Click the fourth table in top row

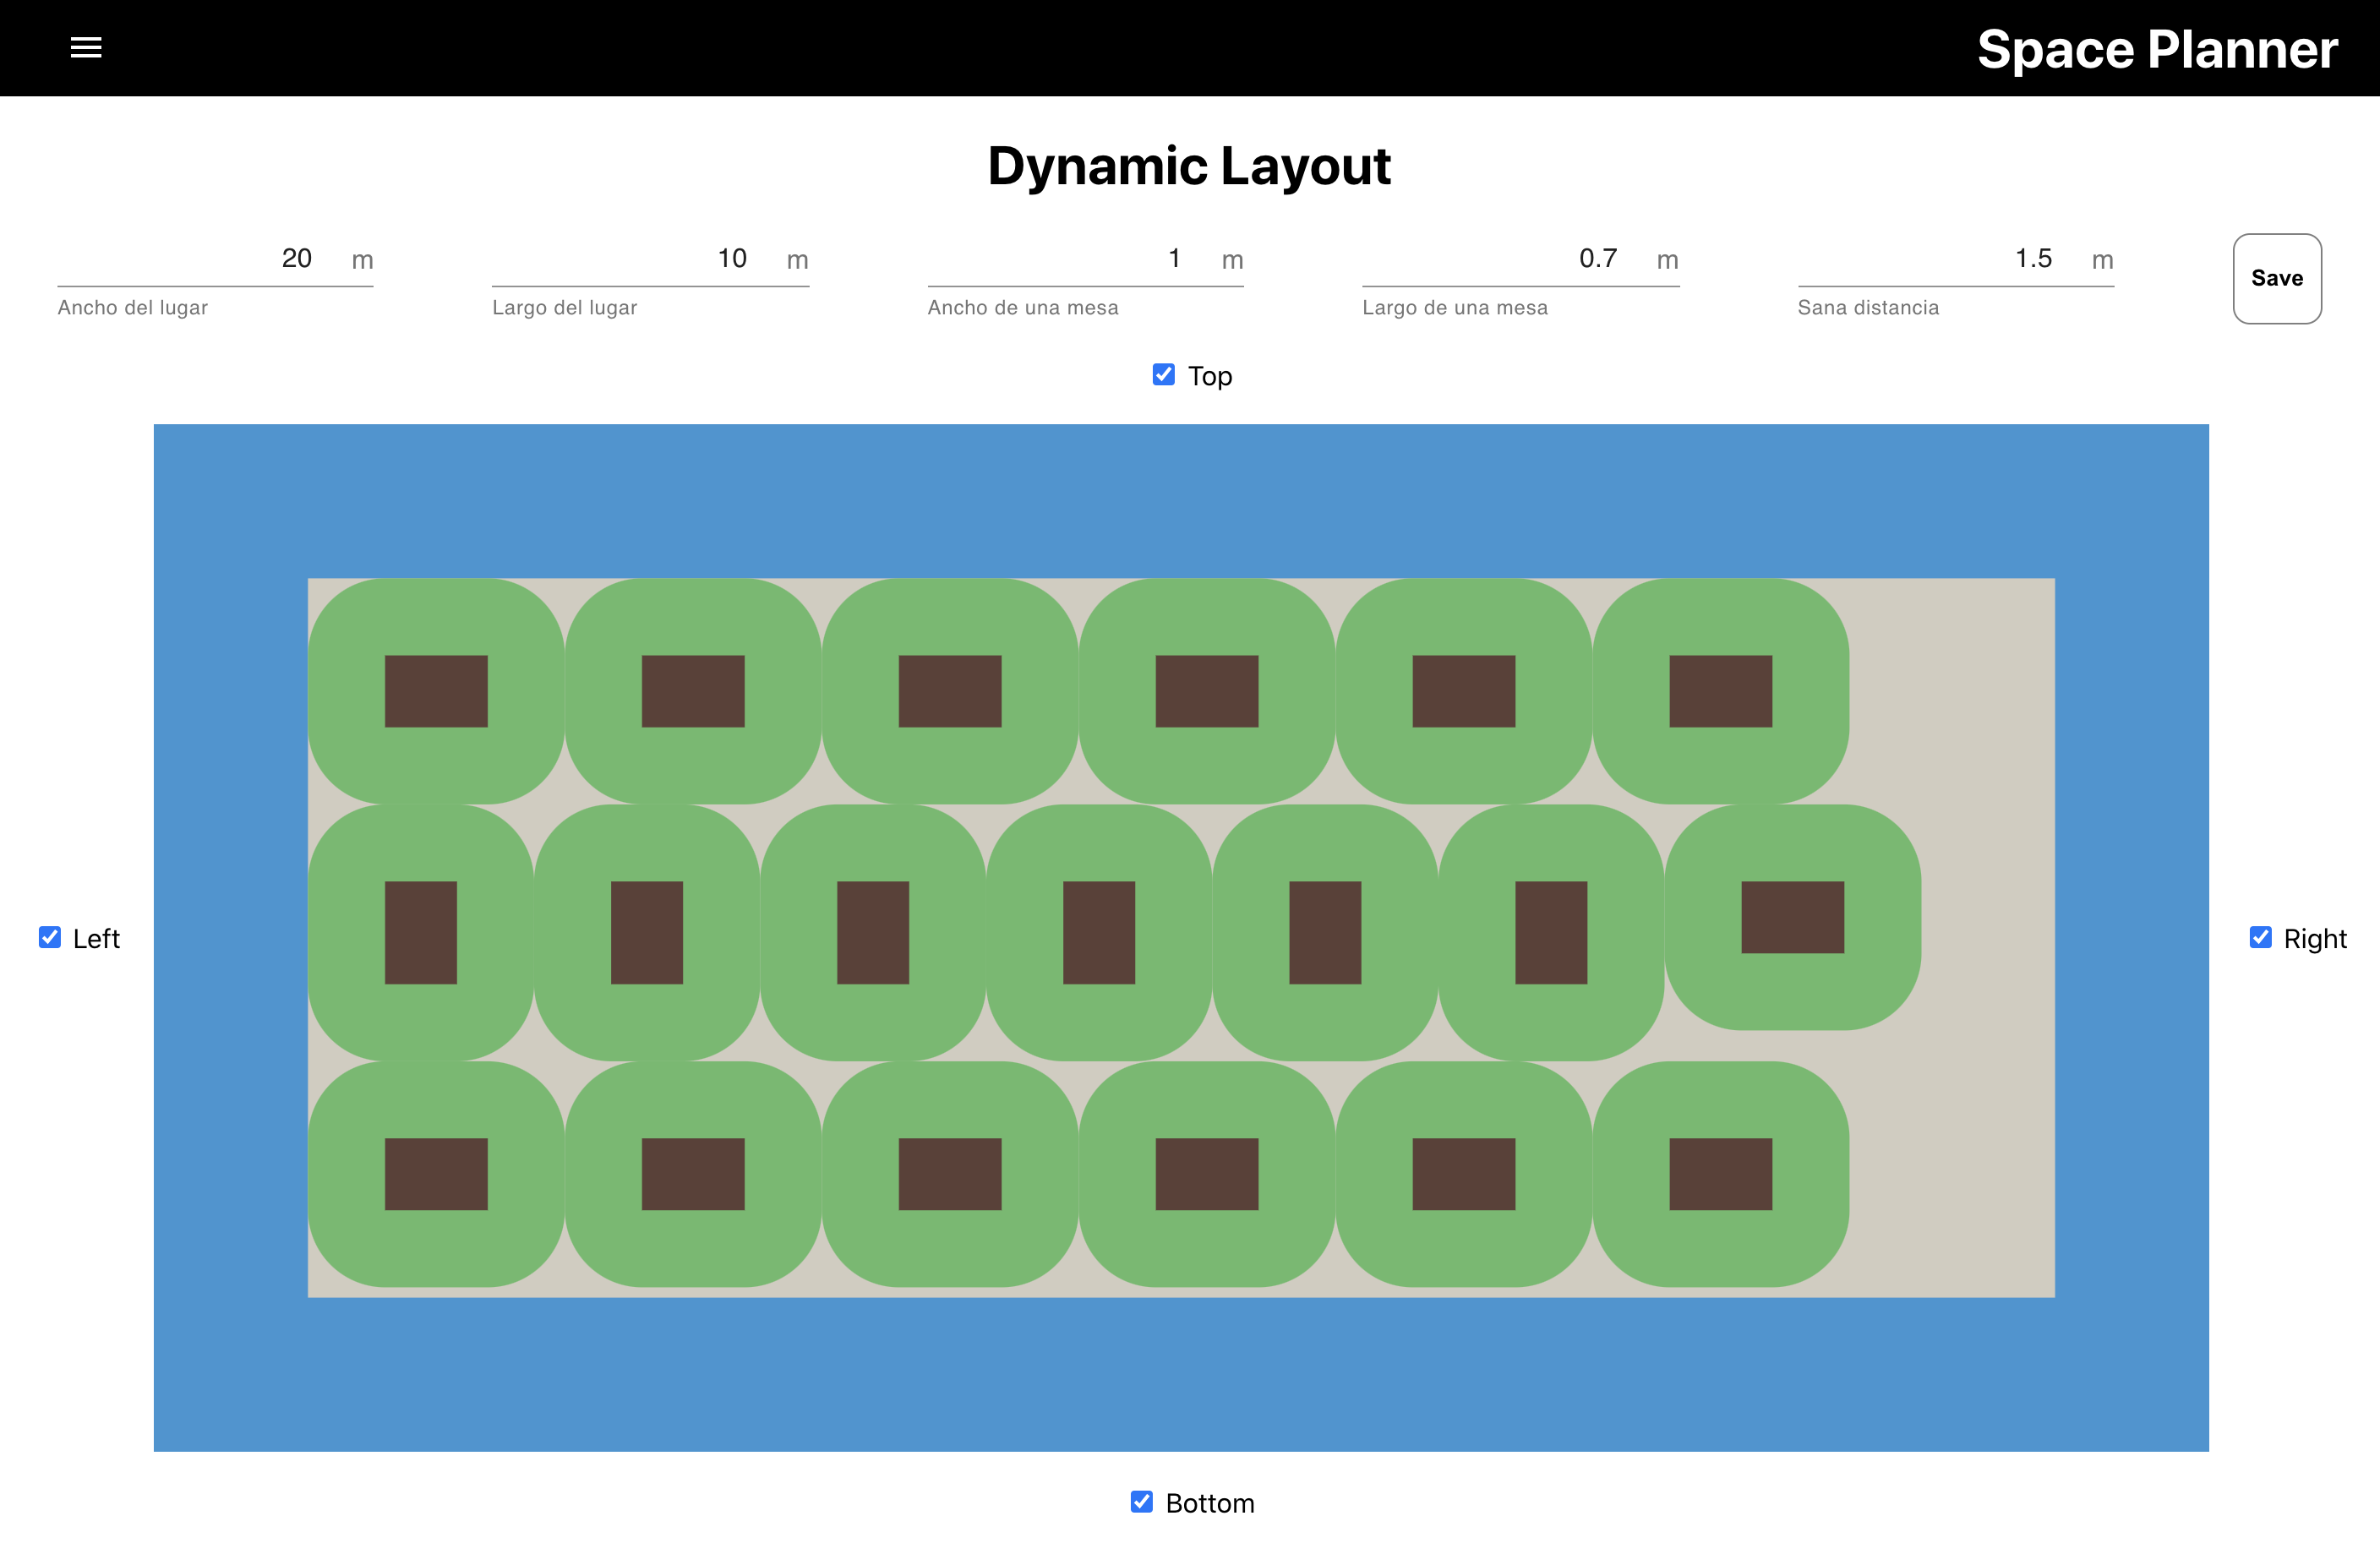click(1206, 691)
